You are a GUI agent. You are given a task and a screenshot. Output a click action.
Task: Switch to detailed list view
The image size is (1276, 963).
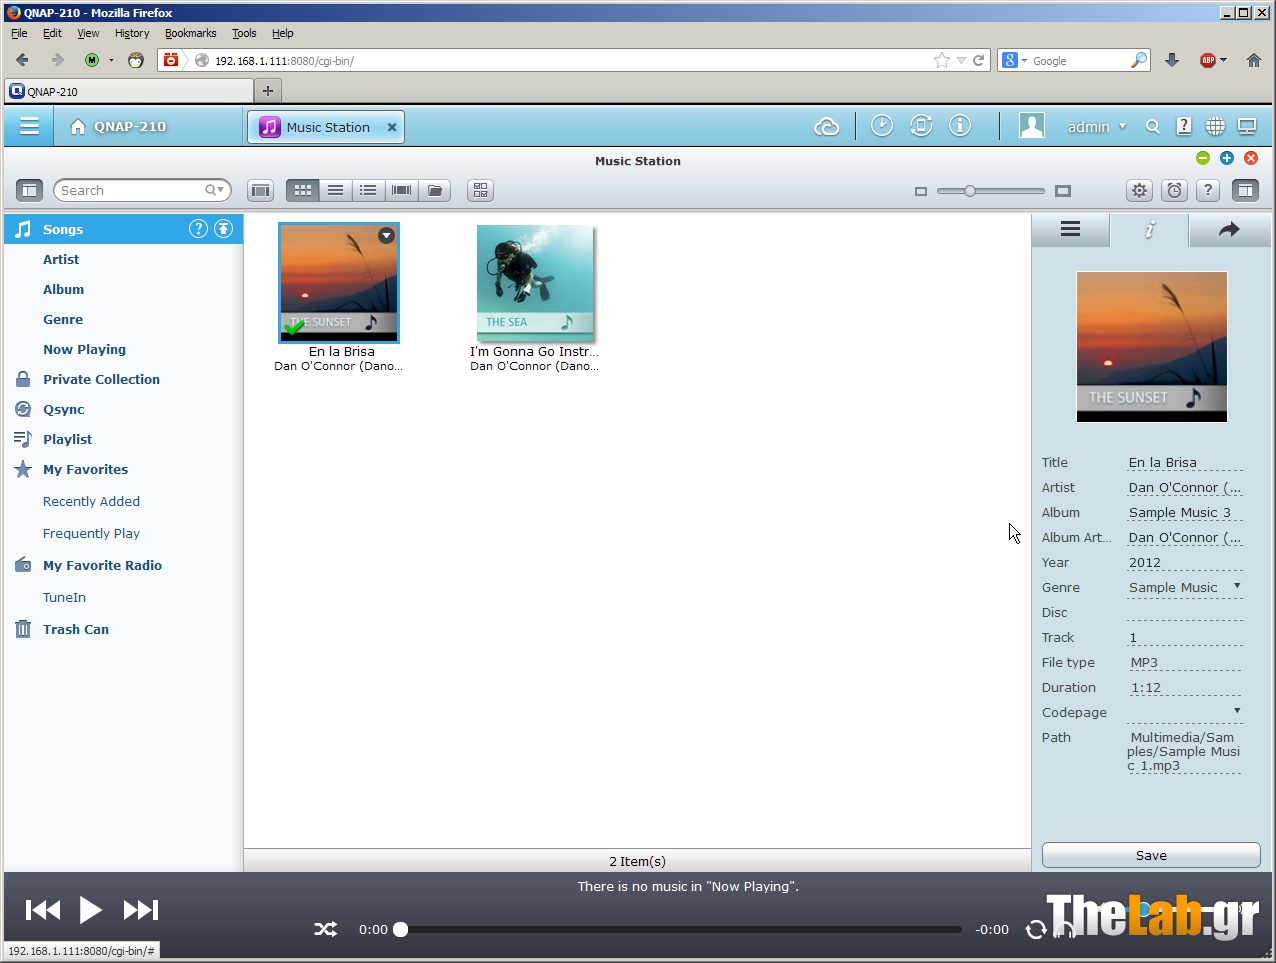369,190
